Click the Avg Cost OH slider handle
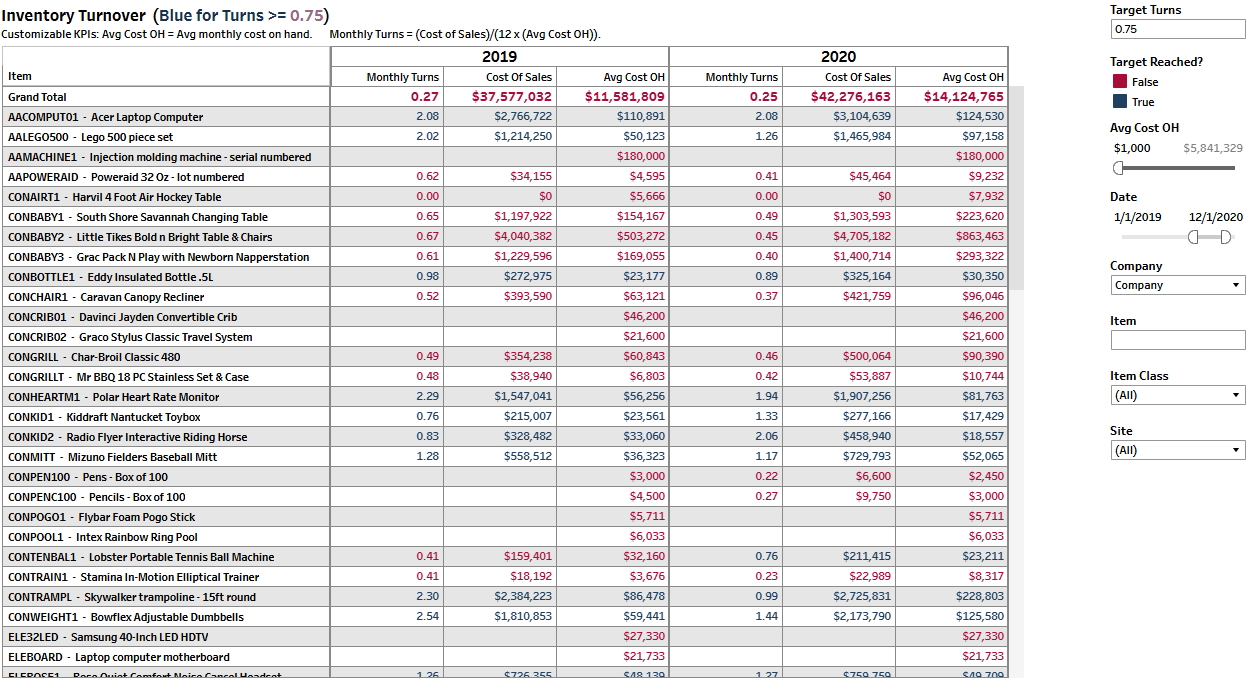1248x680 pixels. pos(1118,168)
